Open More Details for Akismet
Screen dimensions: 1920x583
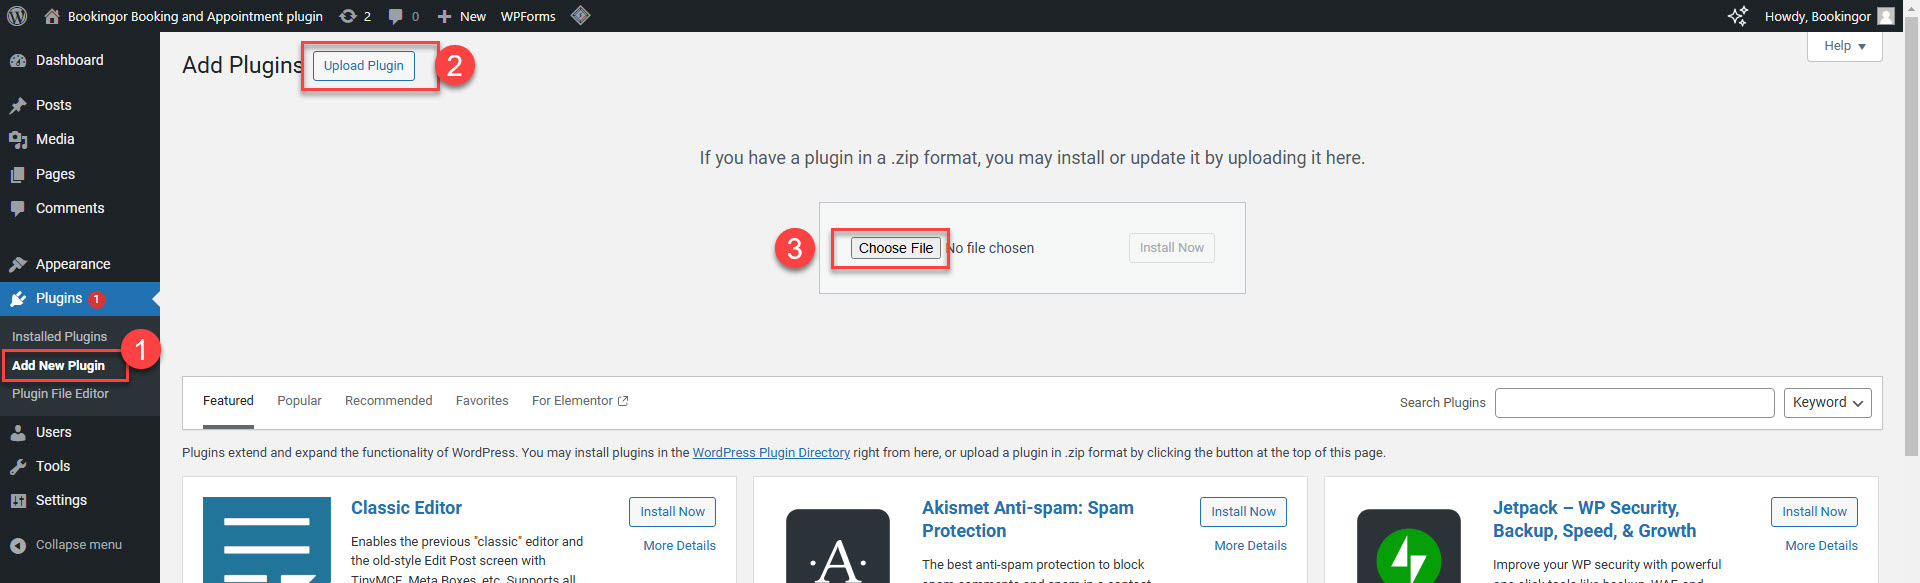(1251, 546)
